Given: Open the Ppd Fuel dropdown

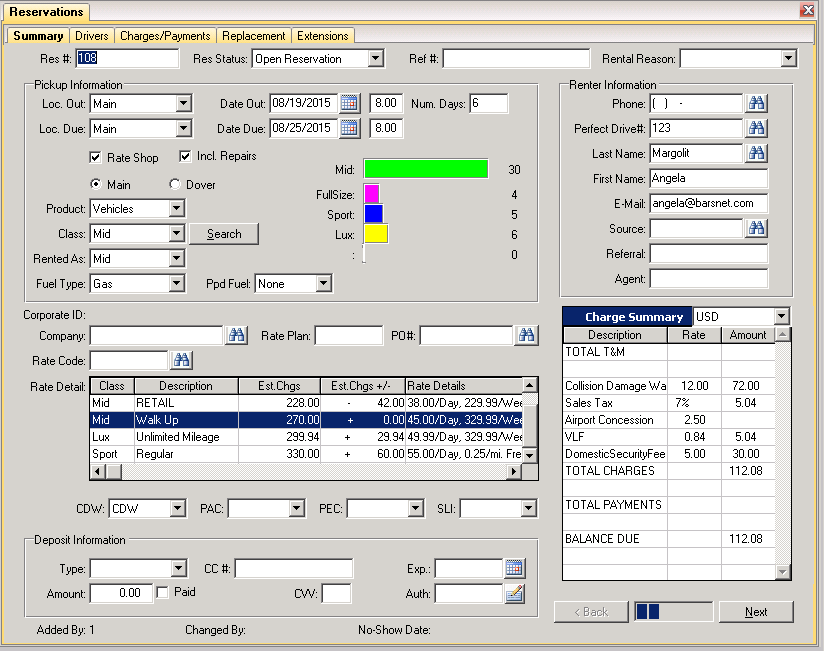Looking at the screenshot, I should click(x=324, y=284).
